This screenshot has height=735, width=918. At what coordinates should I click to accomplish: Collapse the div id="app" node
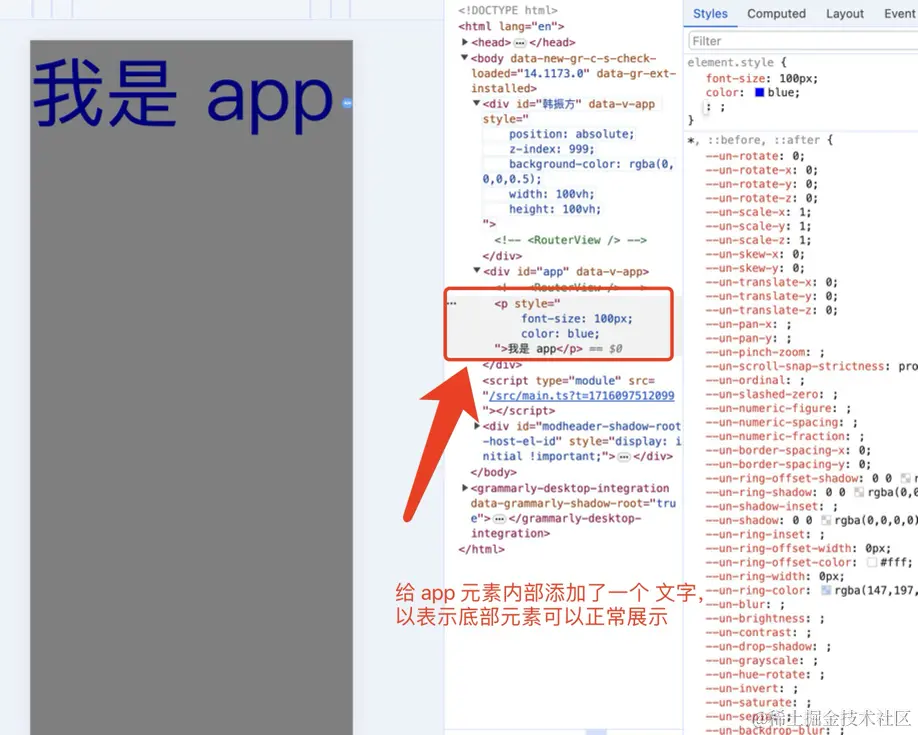click(x=477, y=271)
